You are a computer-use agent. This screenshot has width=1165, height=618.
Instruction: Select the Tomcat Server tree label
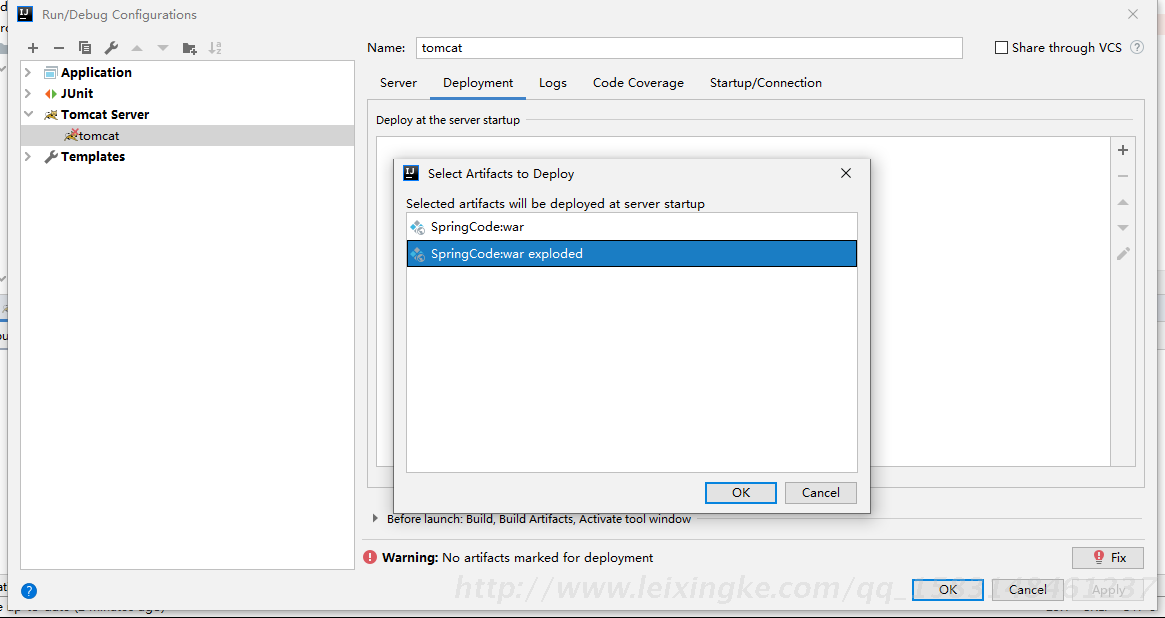[x=105, y=114]
